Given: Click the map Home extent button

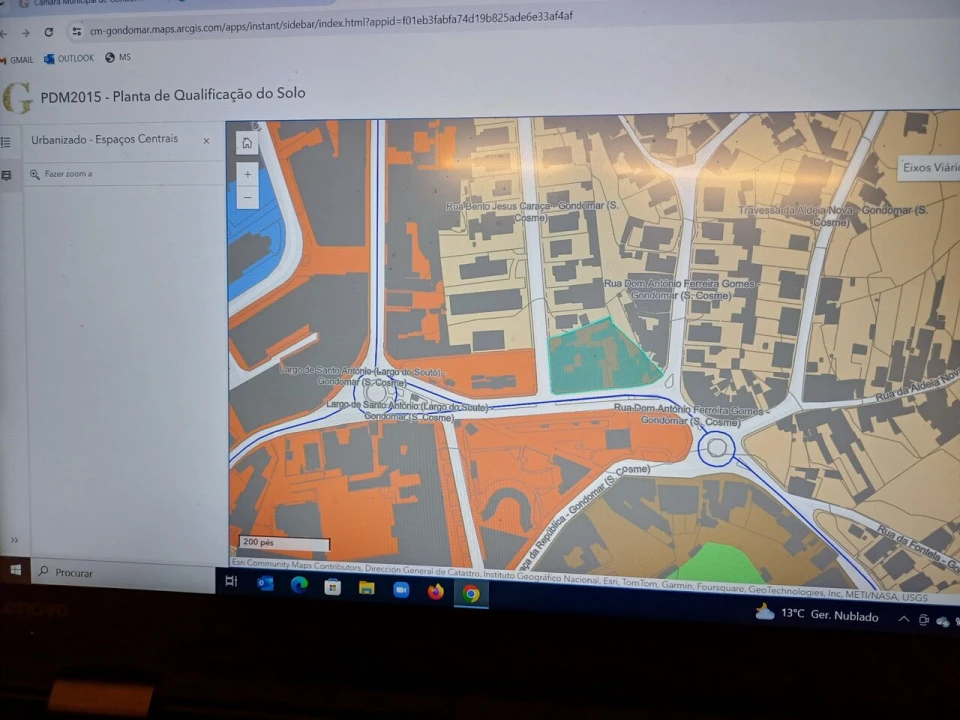Looking at the screenshot, I should 247,143.
